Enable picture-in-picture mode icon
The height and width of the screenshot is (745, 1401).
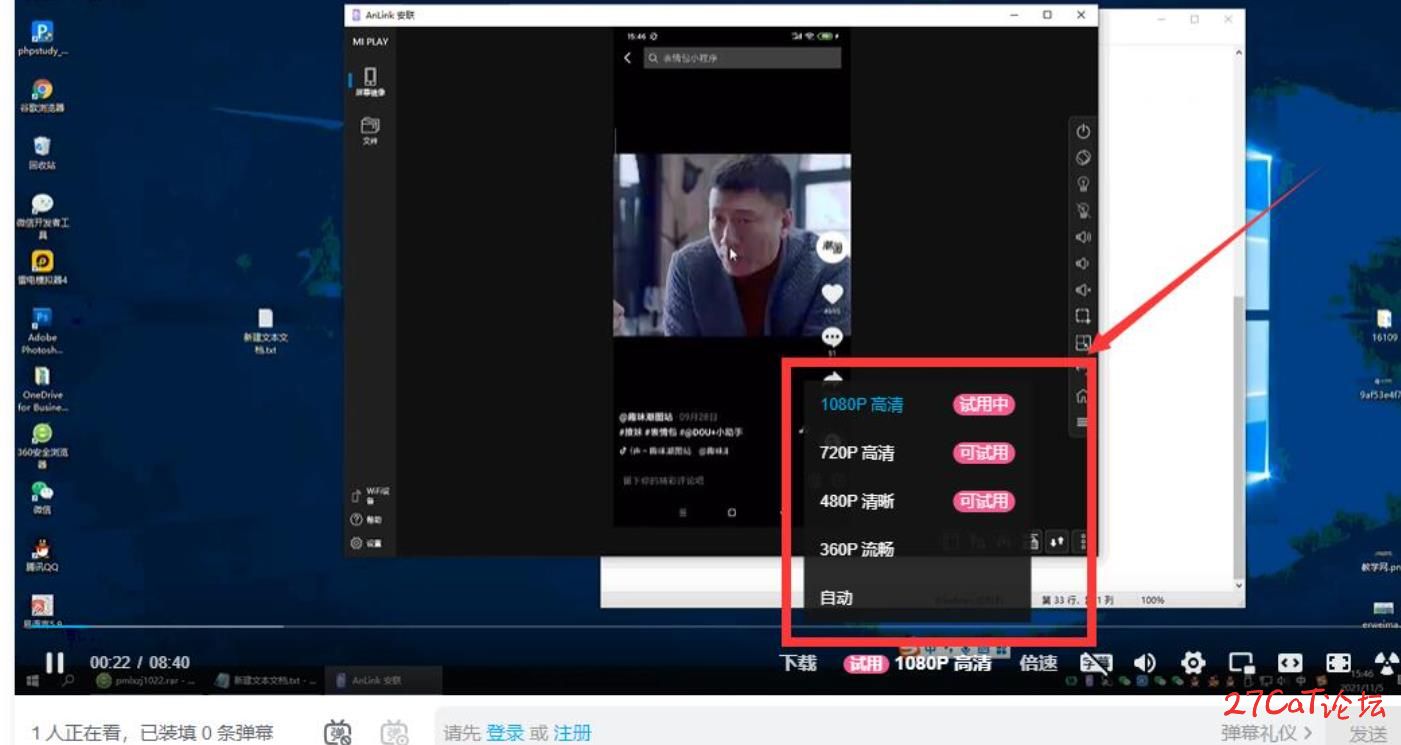coord(1242,663)
